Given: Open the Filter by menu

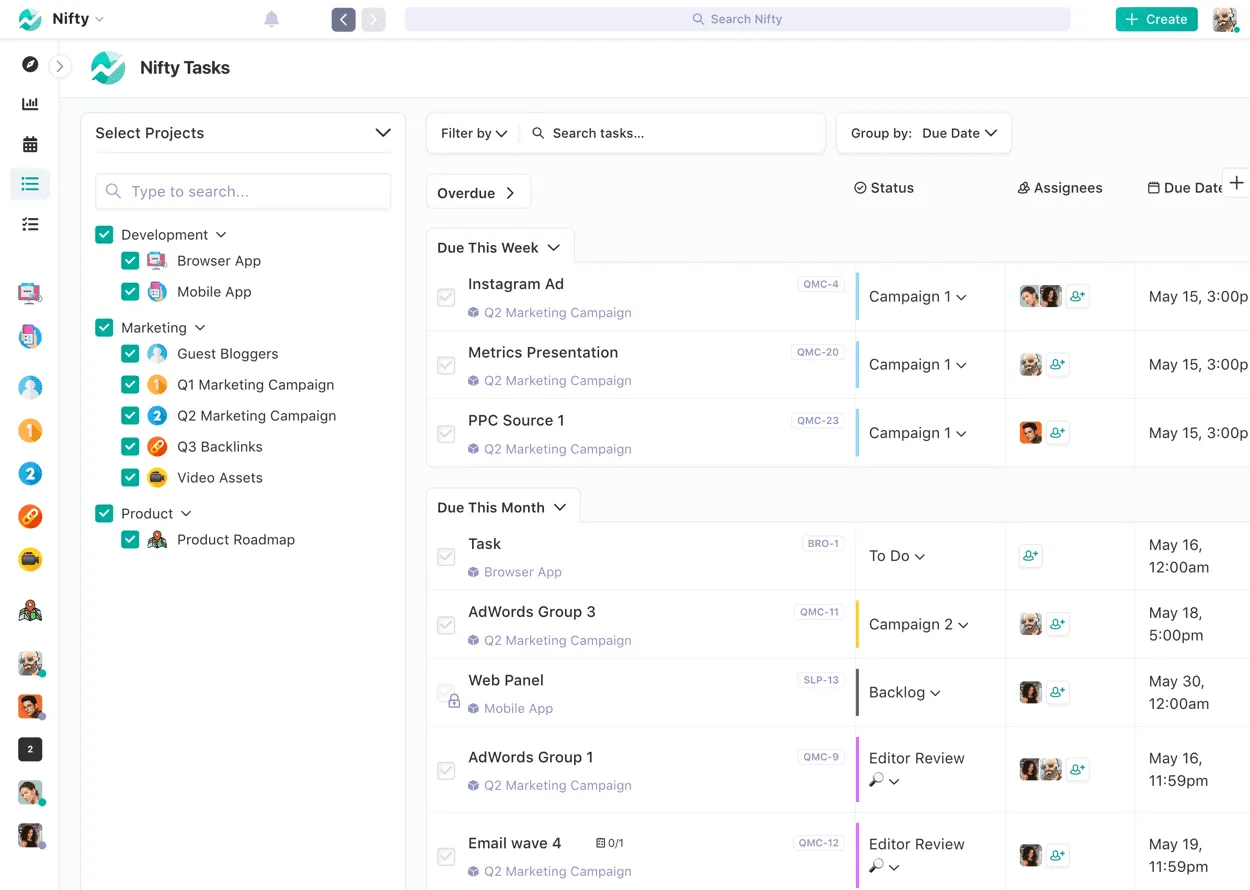Looking at the screenshot, I should click(472, 132).
